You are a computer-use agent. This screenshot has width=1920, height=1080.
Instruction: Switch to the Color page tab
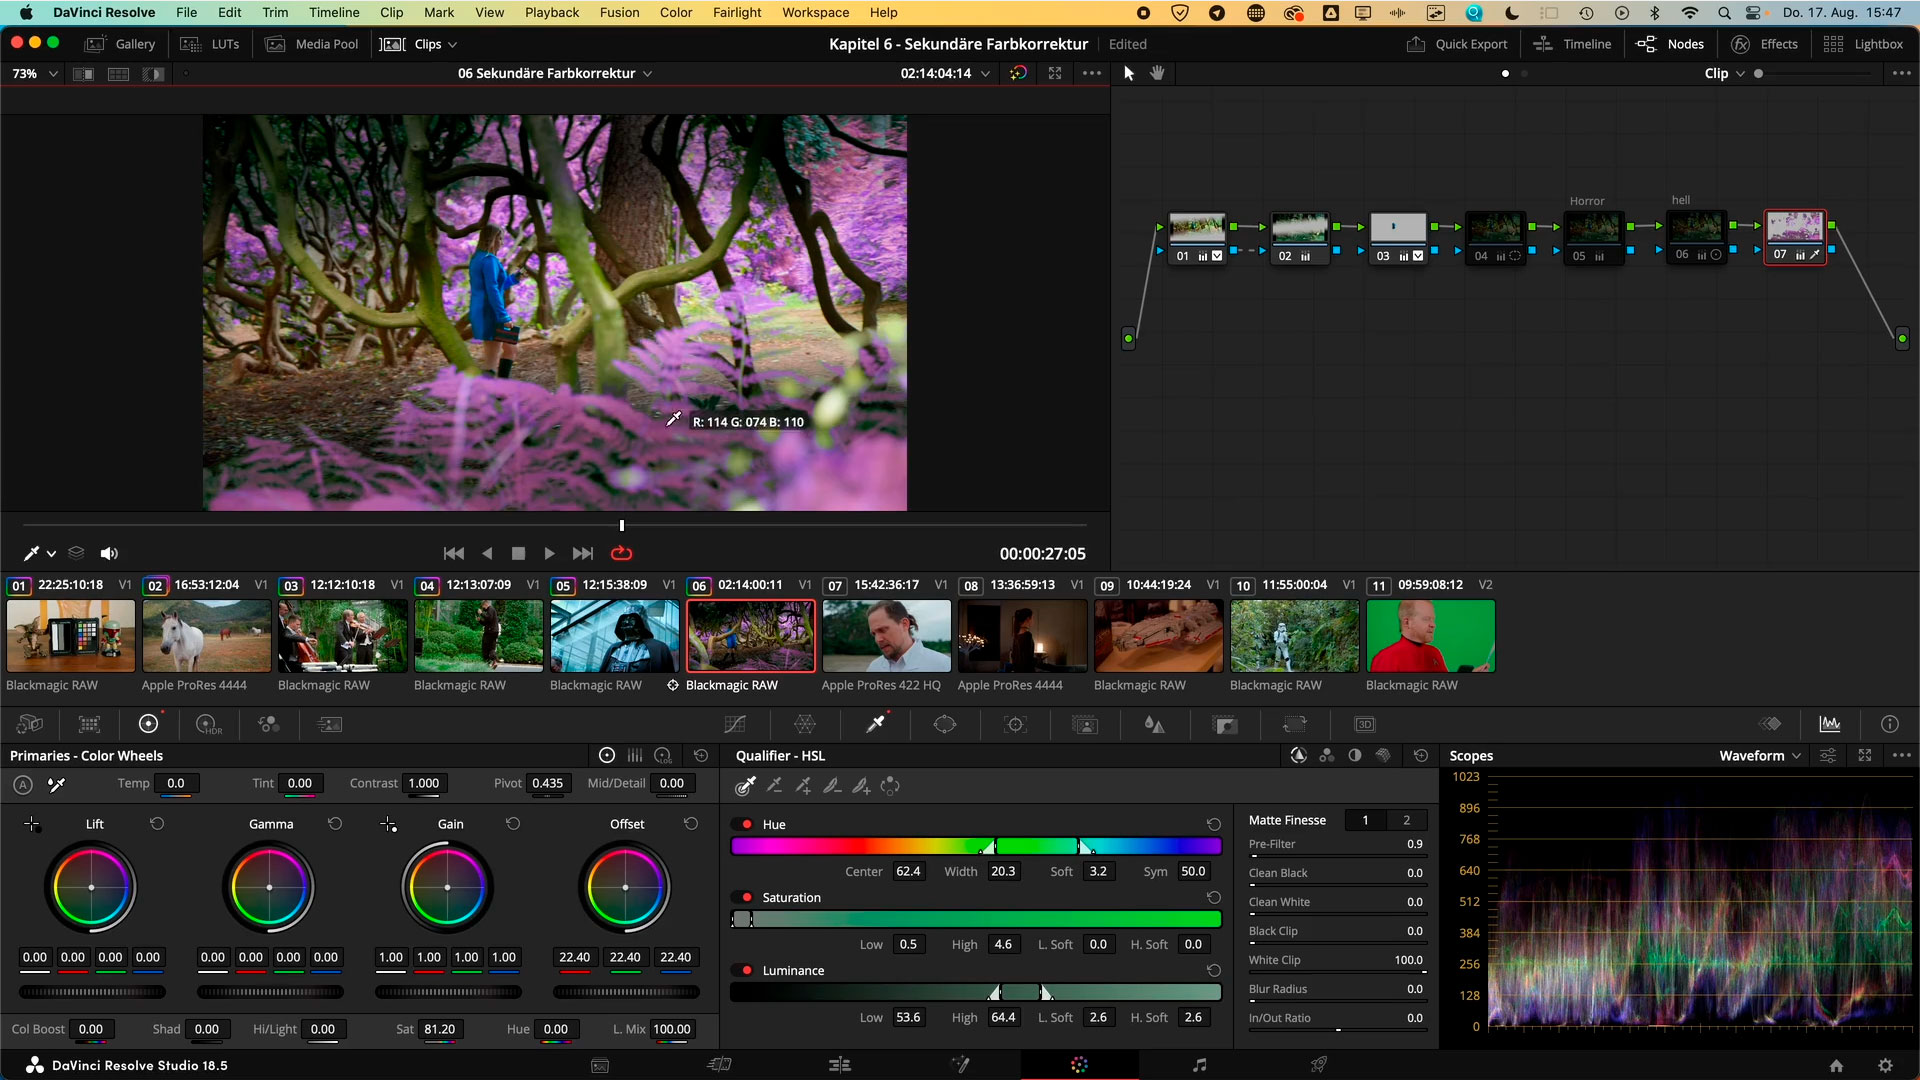[1079, 1065]
